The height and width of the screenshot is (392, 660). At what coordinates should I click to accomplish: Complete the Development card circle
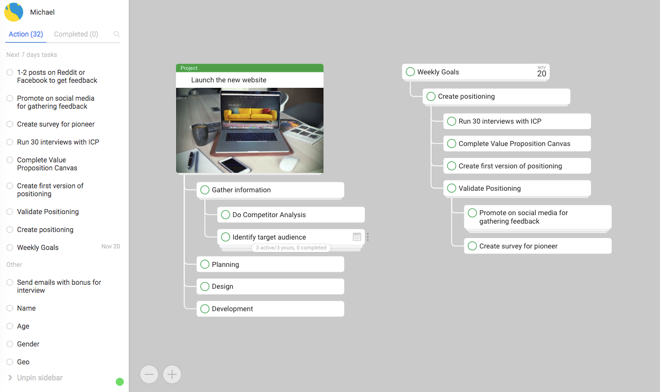[x=205, y=309]
